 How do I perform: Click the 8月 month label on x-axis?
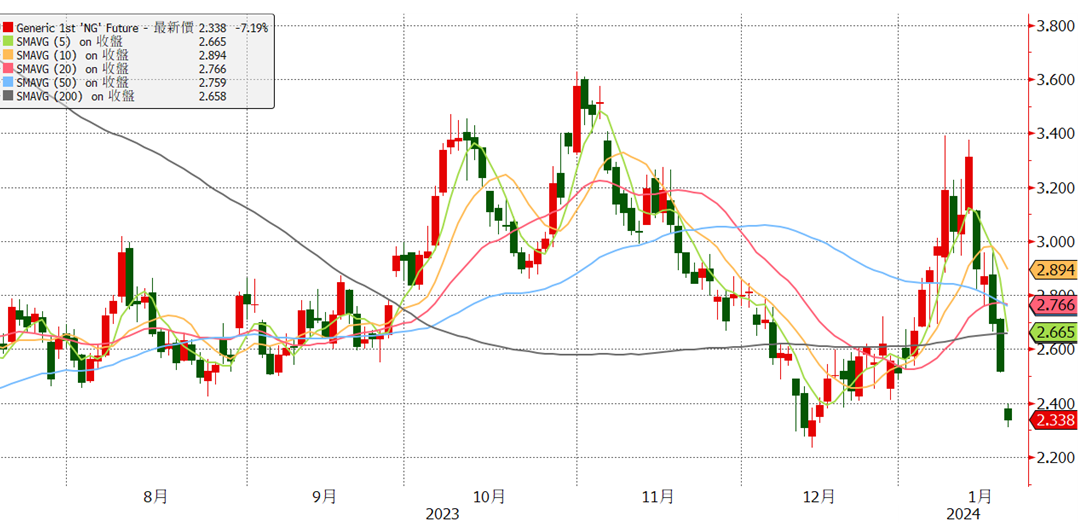tap(156, 497)
